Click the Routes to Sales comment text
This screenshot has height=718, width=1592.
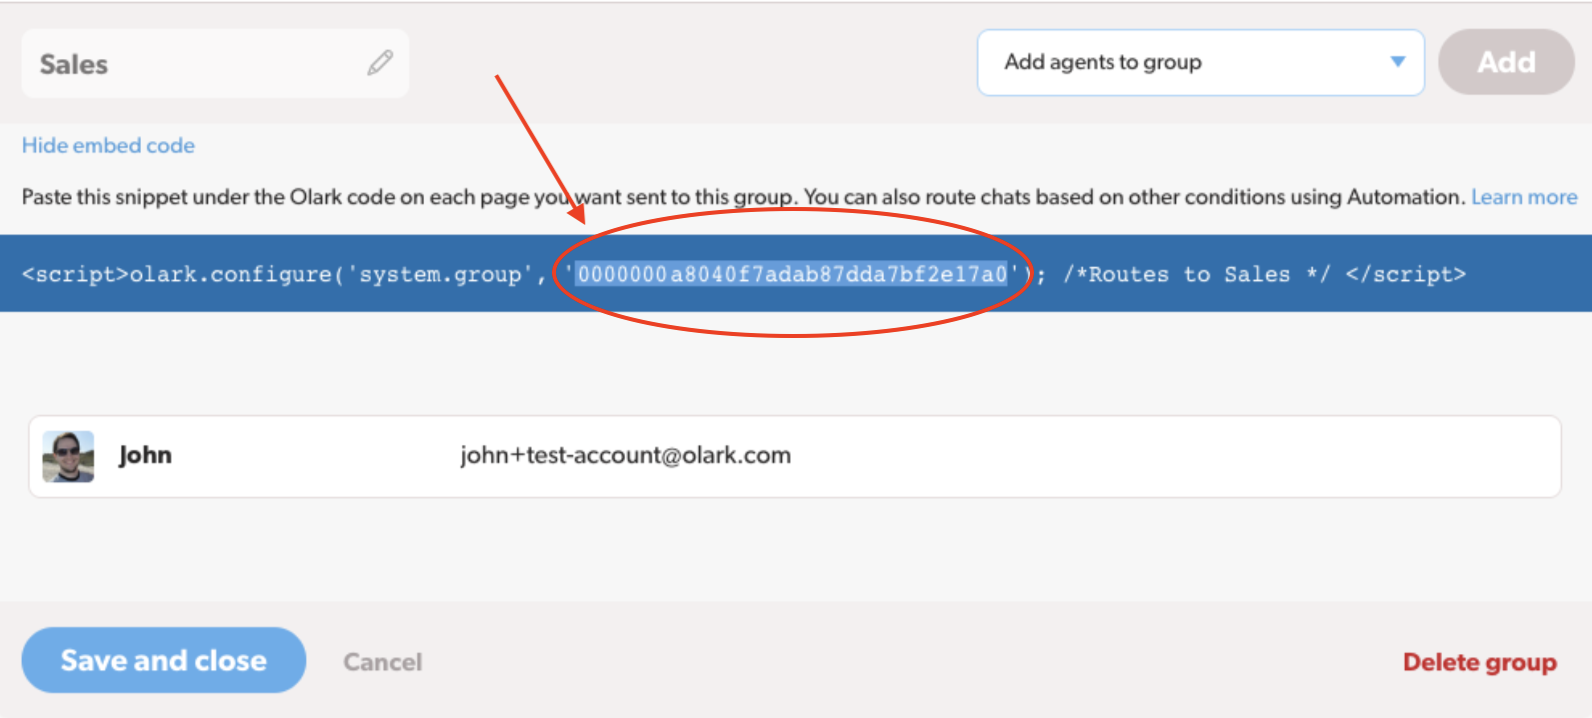[x=1197, y=274]
